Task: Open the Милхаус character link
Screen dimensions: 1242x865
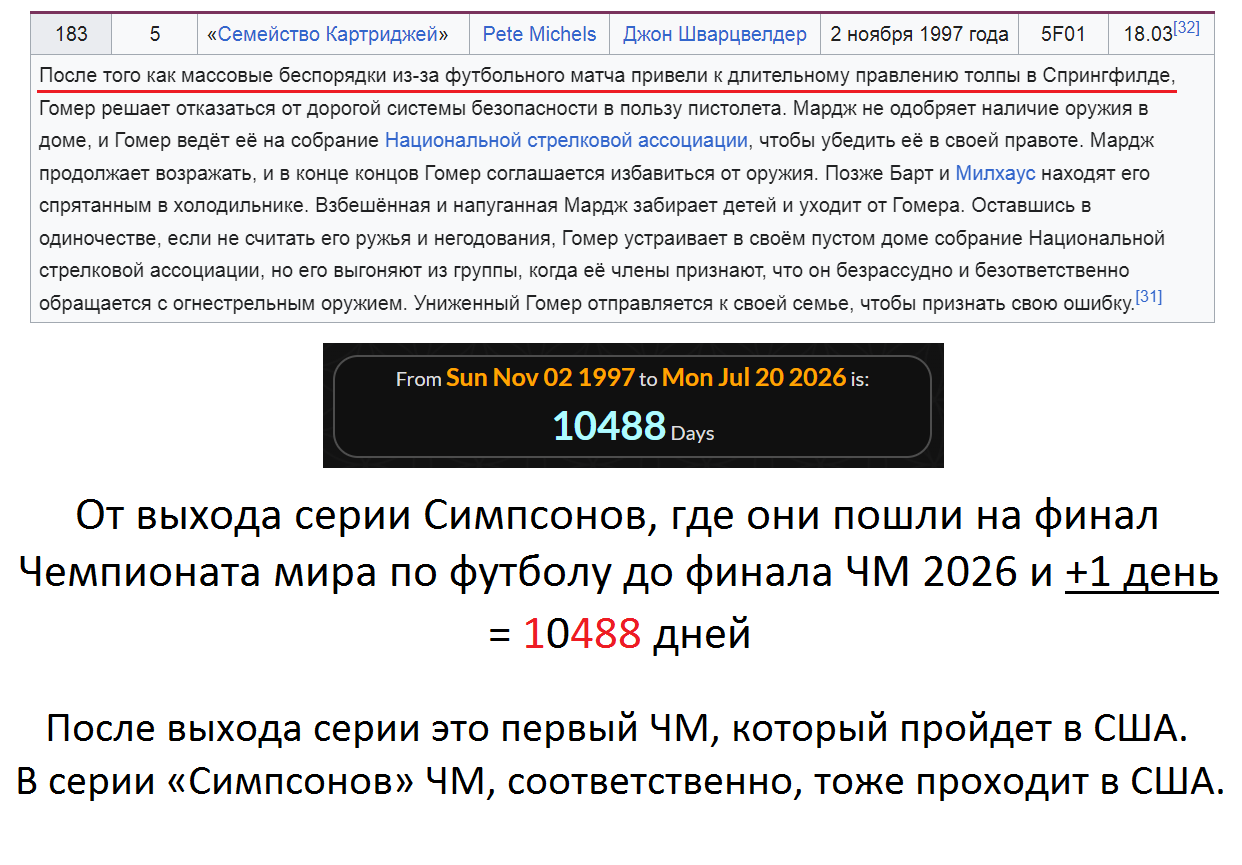Action: pyautogui.click(x=997, y=173)
